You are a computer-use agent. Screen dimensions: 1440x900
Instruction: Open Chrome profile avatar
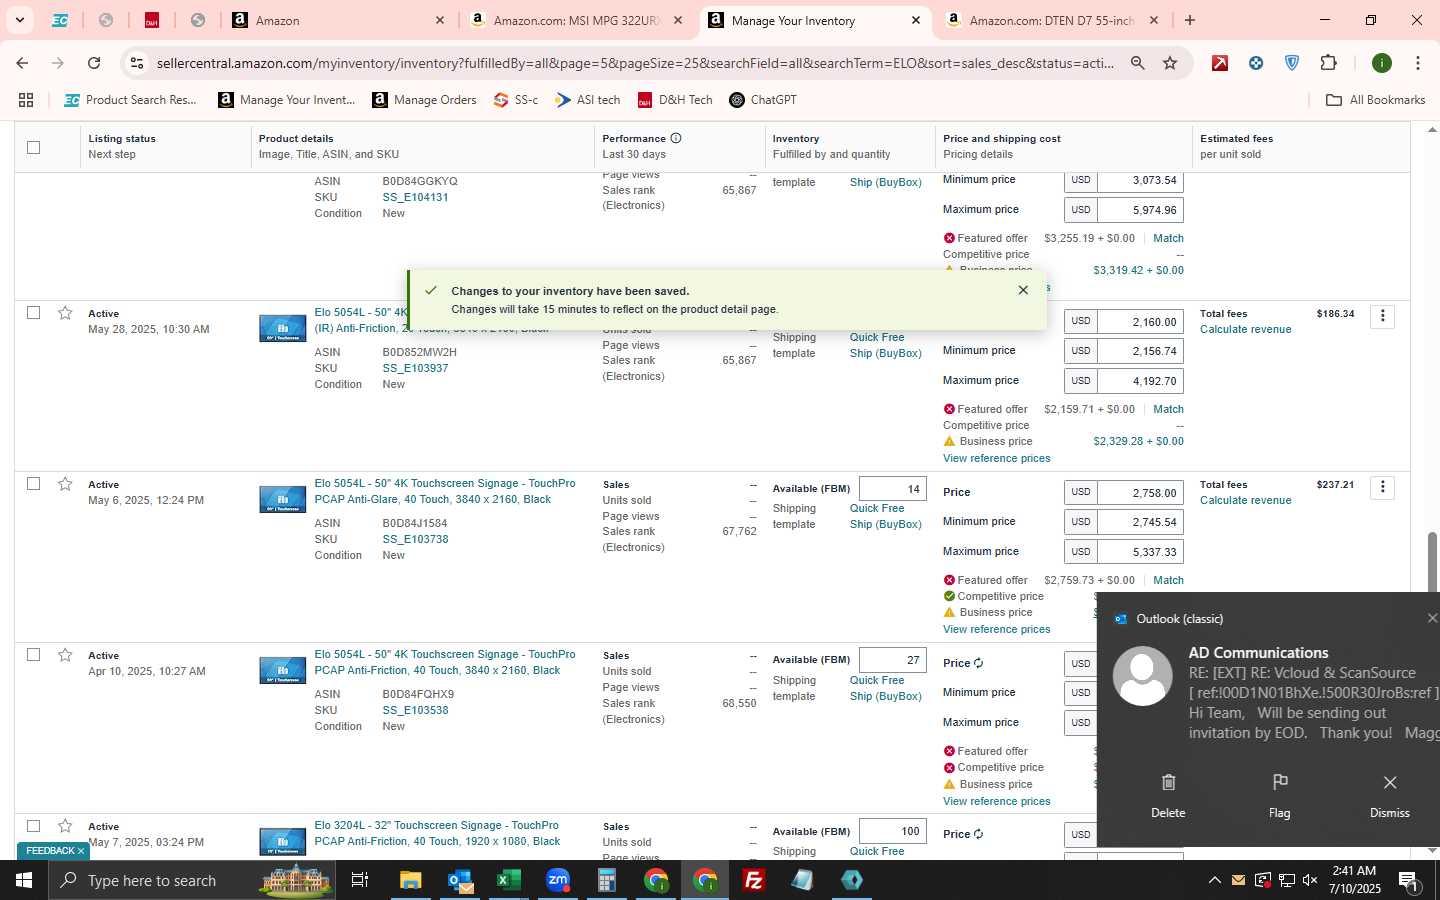pyautogui.click(x=1382, y=63)
